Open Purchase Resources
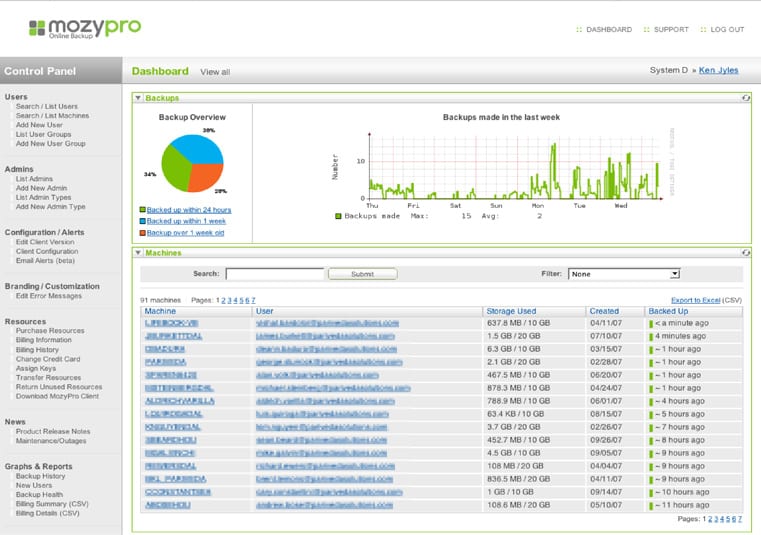Screen dimensions: 761x535 [50, 331]
